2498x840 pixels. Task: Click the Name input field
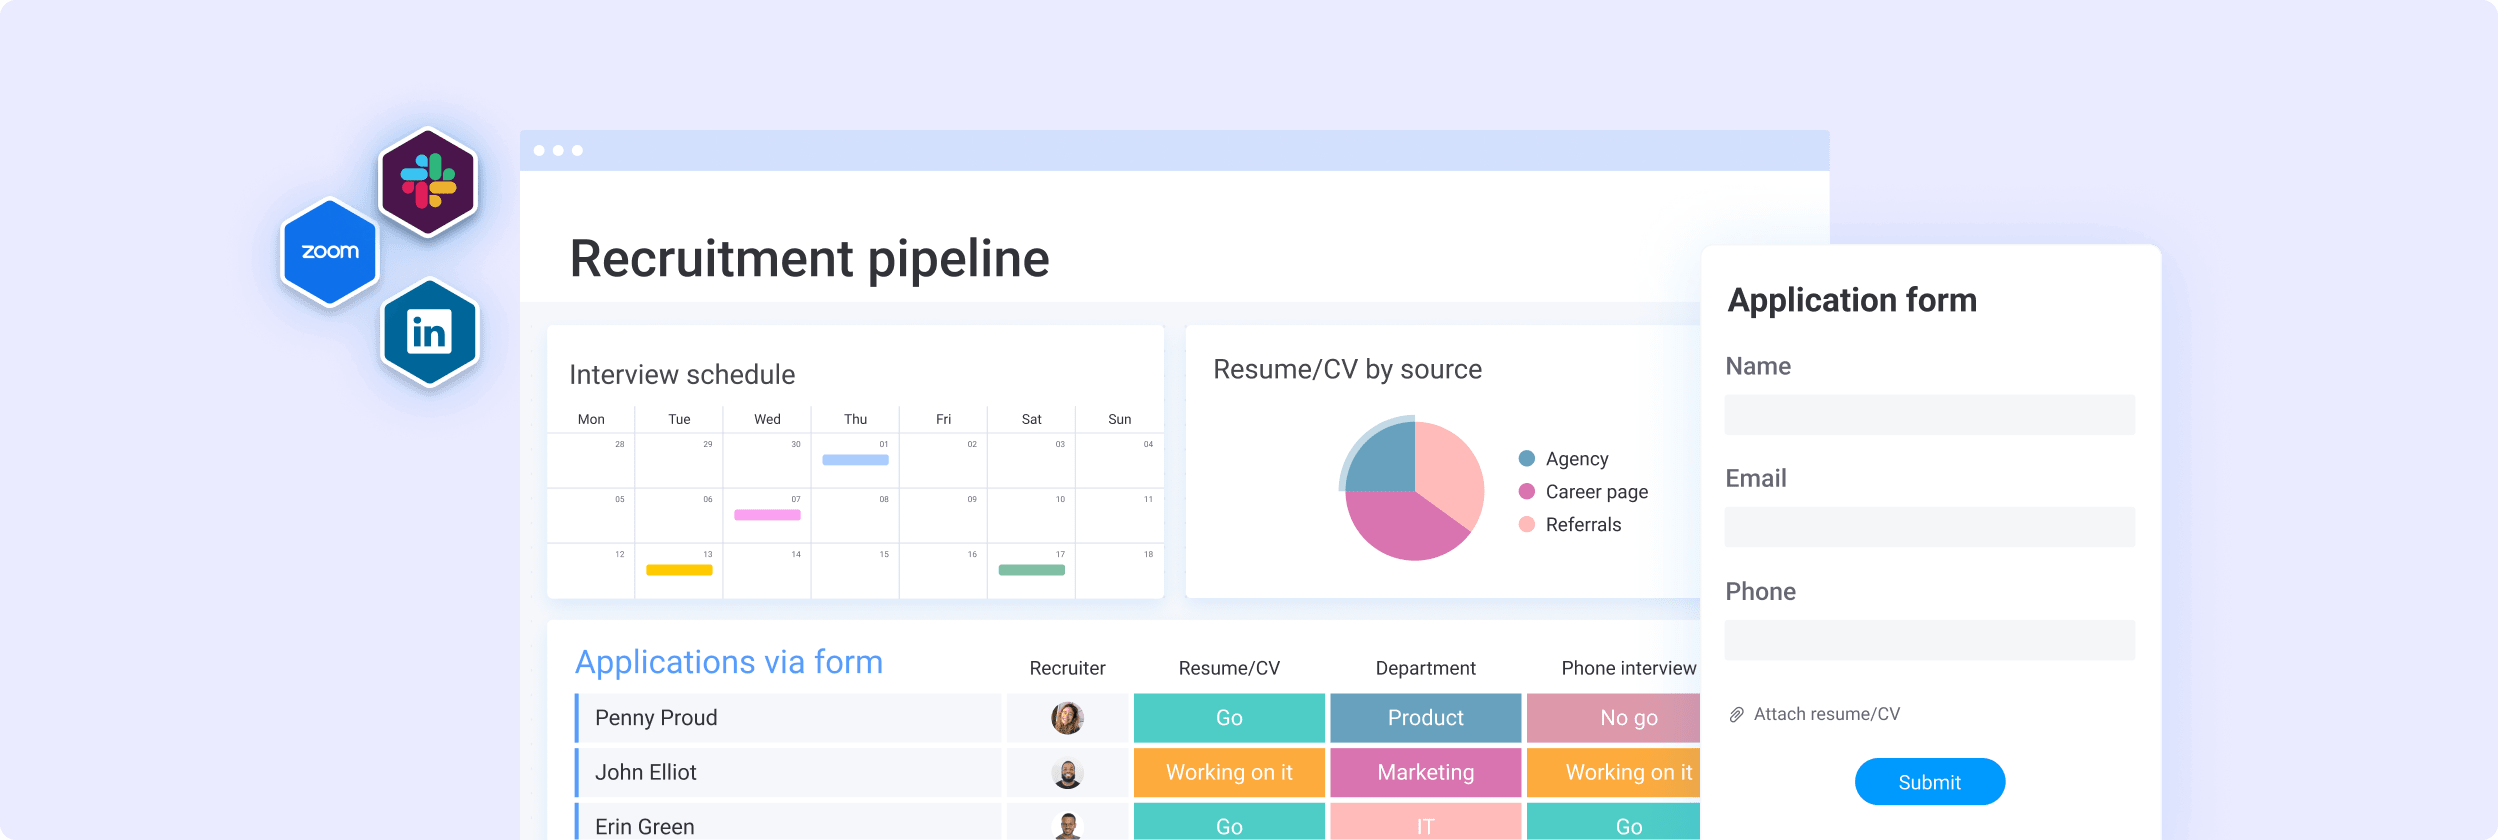(x=1929, y=415)
